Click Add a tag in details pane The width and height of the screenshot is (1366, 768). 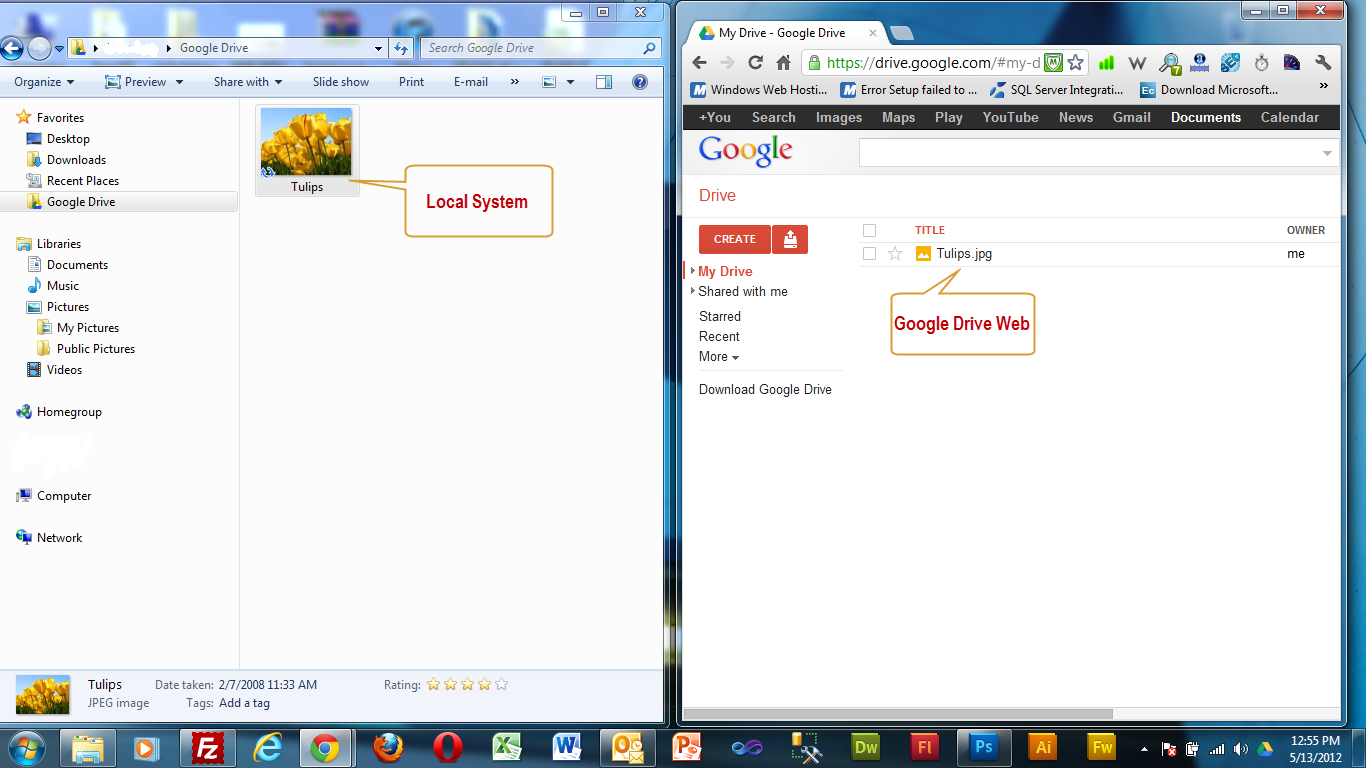click(x=244, y=703)
